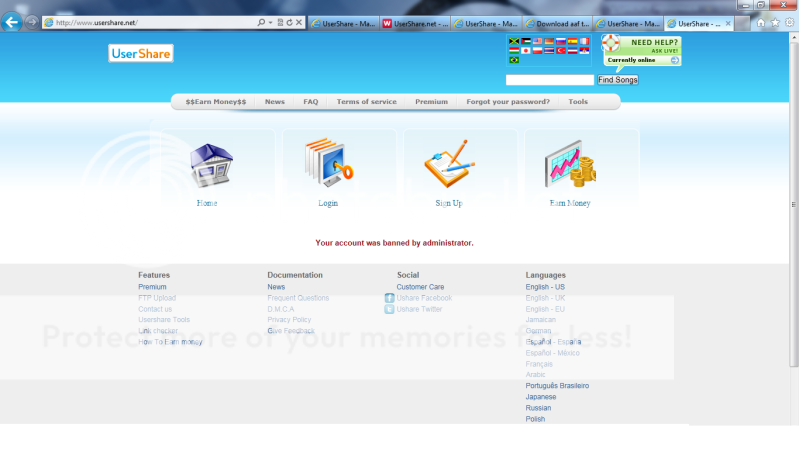Click the UserShare logo

click(x=141, y=53)
